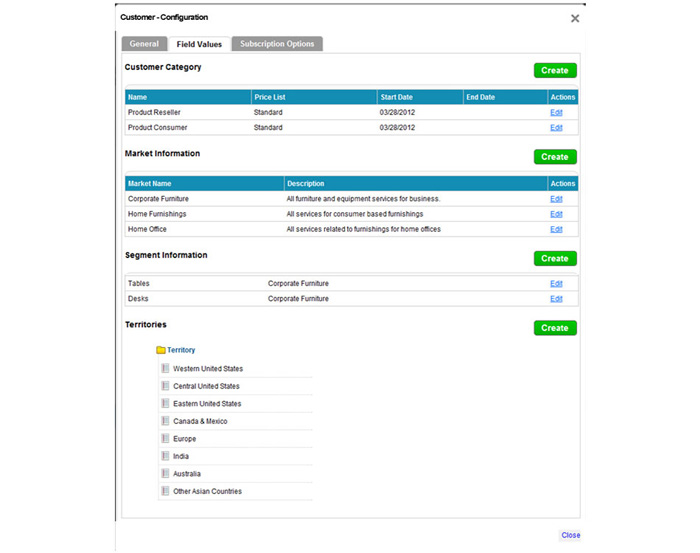Screen dimensions: 700x553
Task: Create a new Segment Information entry
Action: click(554, 258)
